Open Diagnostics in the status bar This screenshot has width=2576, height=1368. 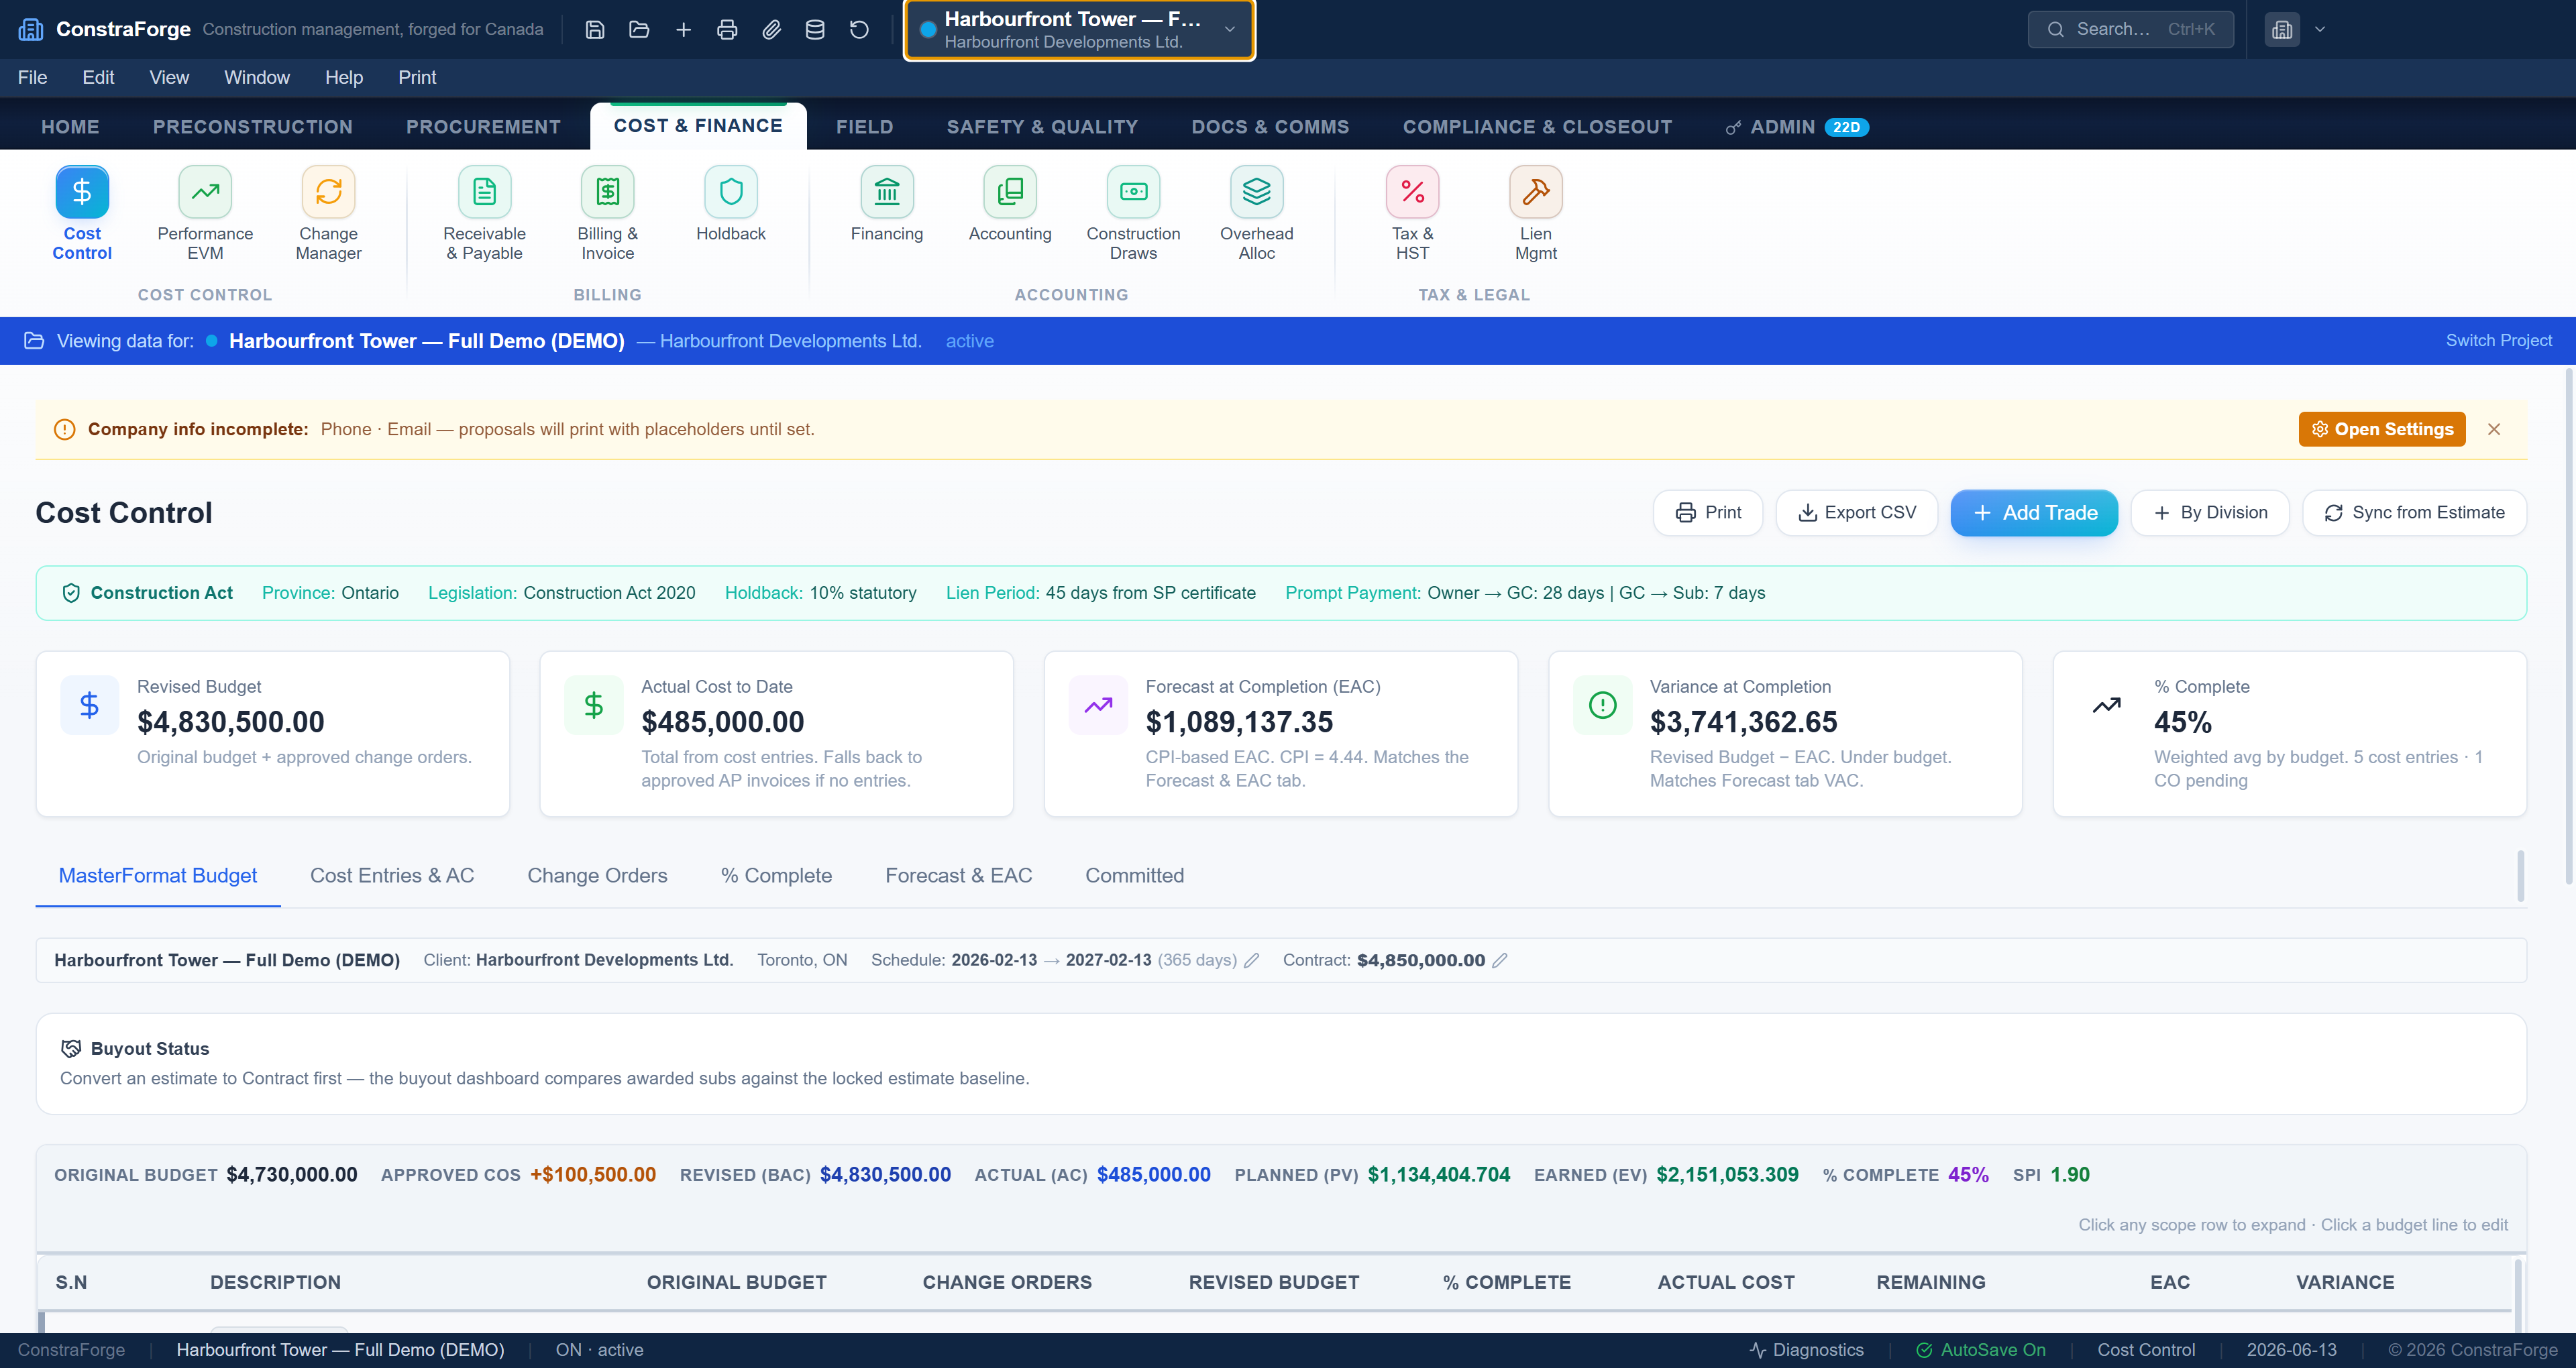point(1806,1349)
